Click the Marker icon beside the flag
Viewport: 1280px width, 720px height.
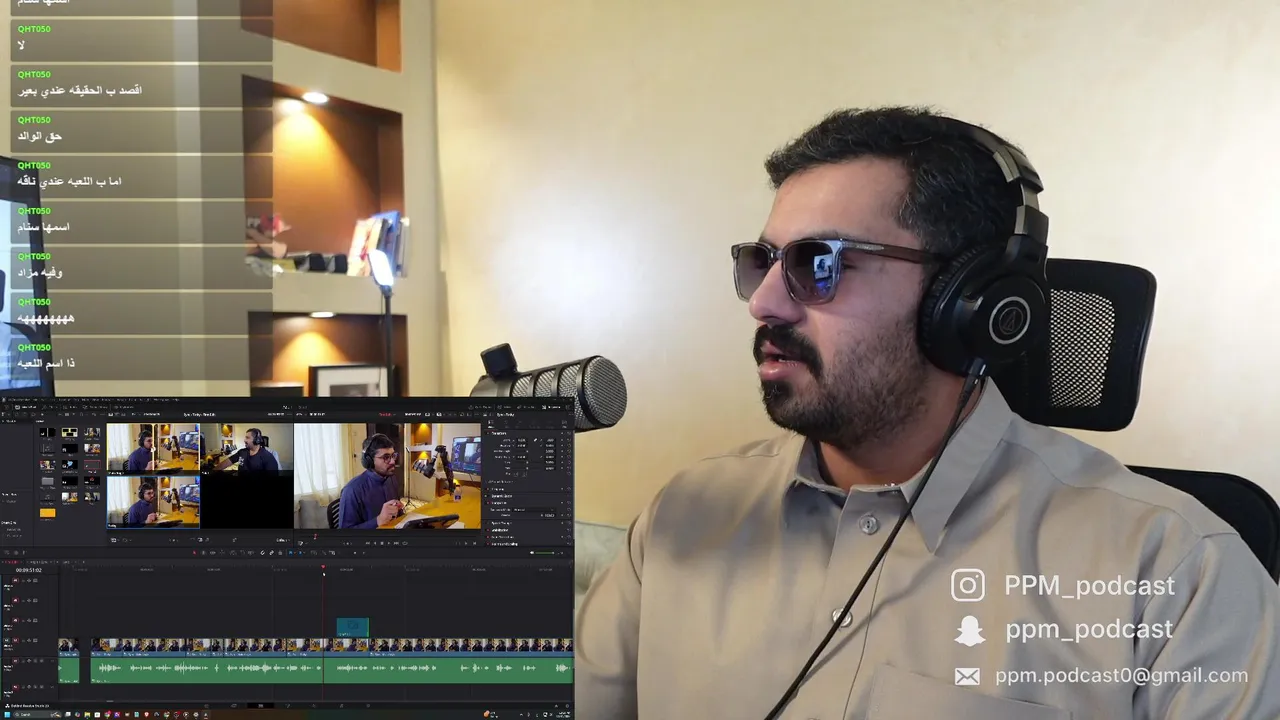(300, 553)
